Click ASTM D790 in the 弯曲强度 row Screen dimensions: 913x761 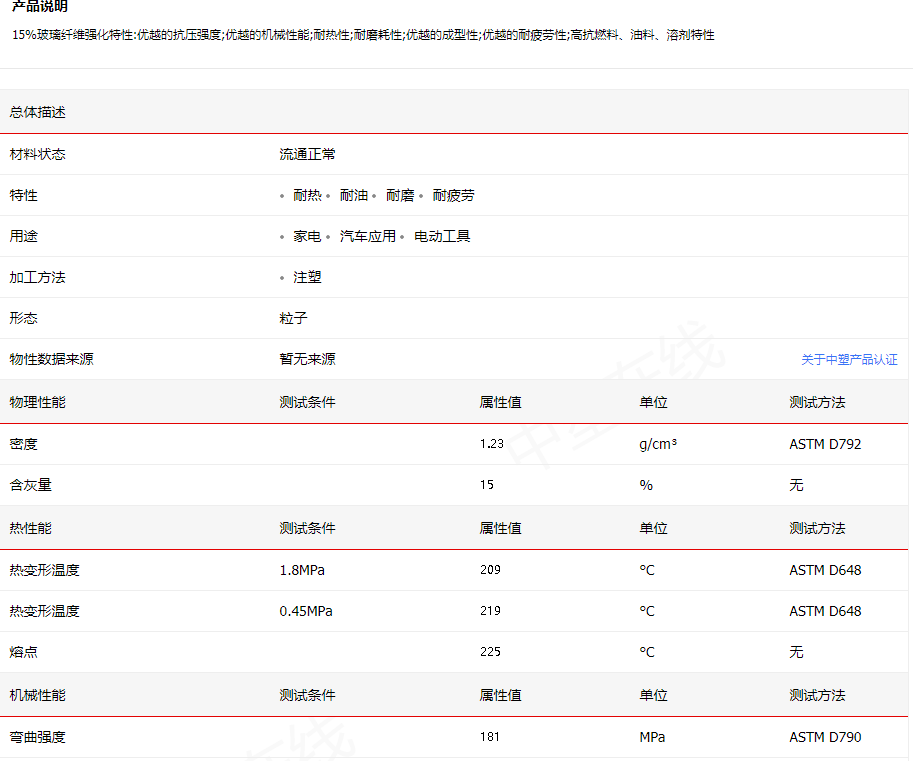[825, 737]
